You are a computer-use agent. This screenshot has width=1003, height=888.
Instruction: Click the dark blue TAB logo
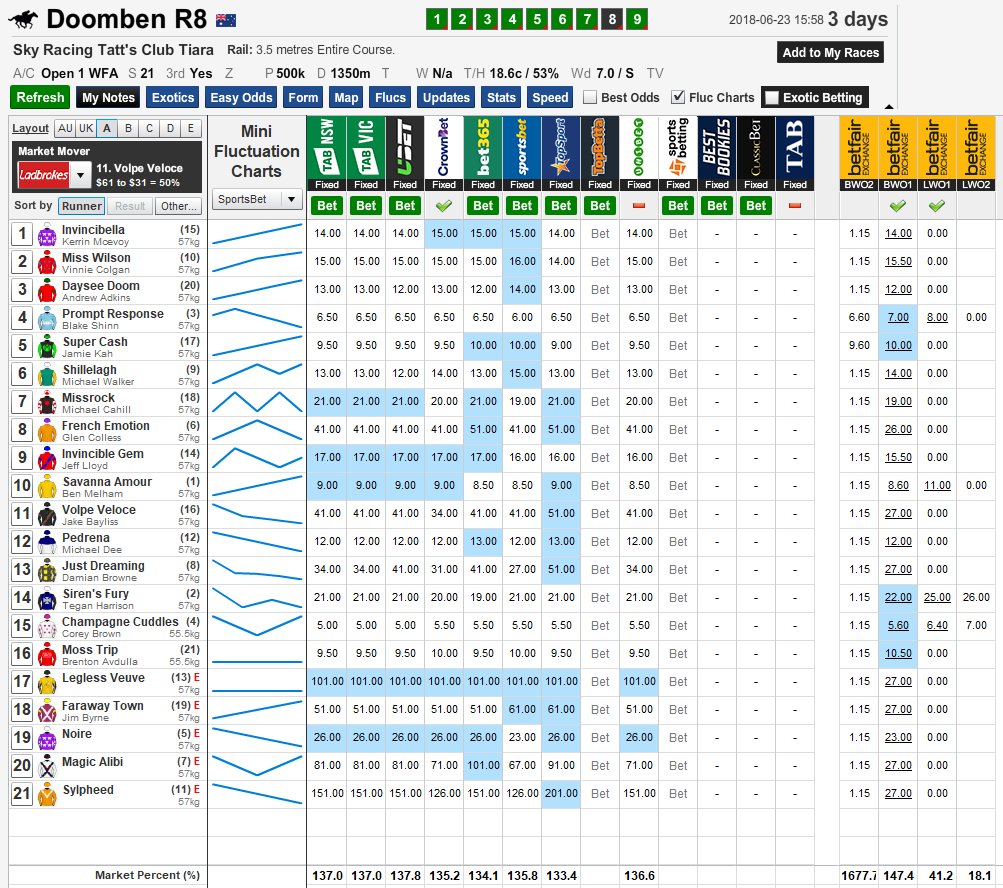pyautogui.click(x=795, y=147)
